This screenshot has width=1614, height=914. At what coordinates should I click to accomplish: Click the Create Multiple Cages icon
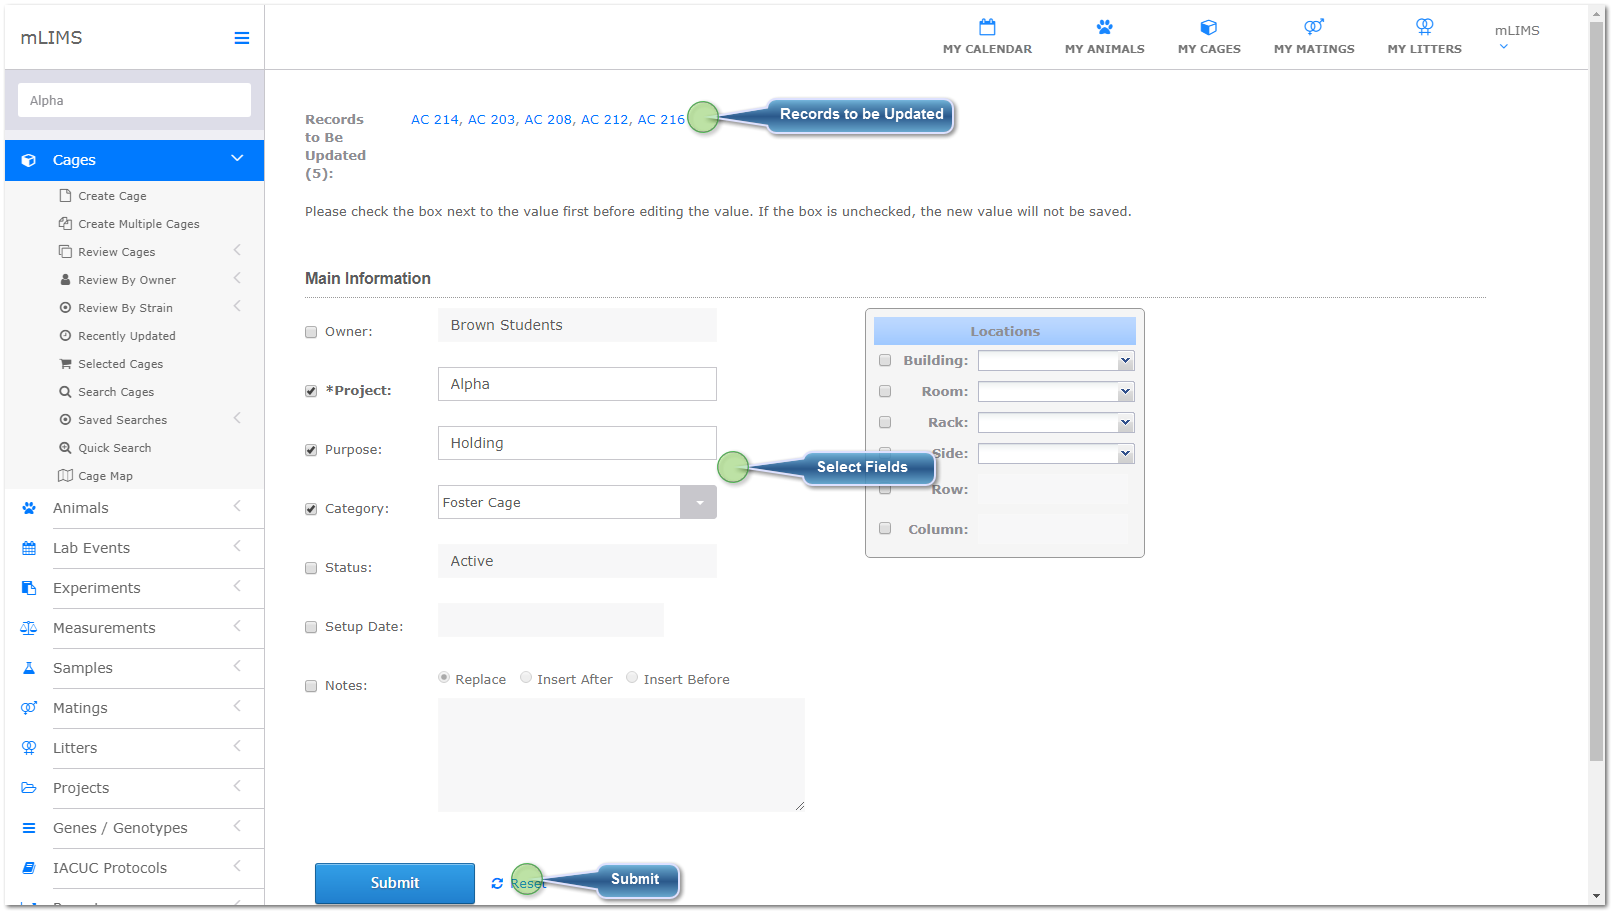click(65, 223)
